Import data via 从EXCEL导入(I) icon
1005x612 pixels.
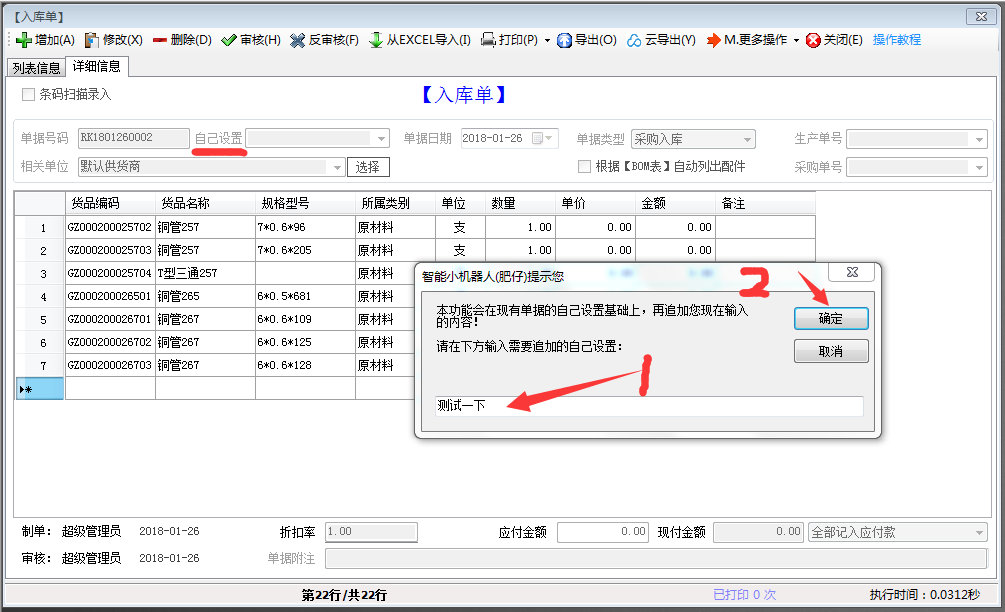click(x=376, y=40)
